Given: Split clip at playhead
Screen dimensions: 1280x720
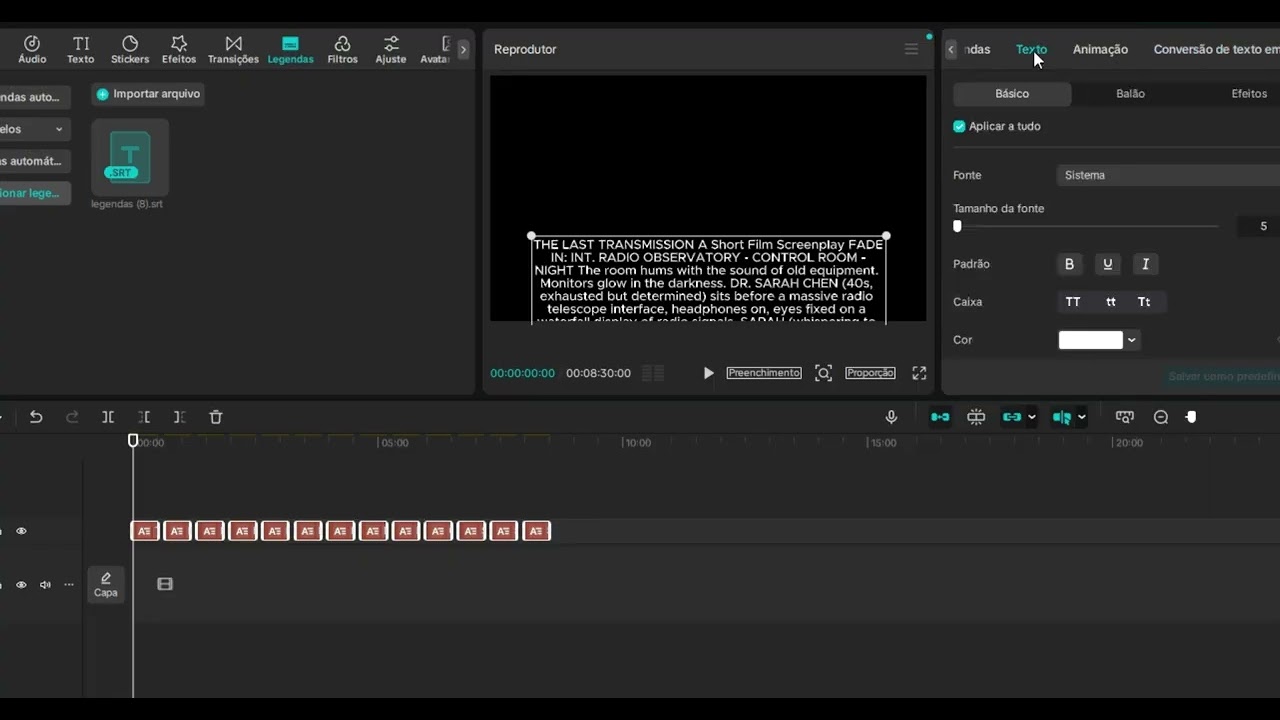Looking at the screenshot, I should (x=108, y=417).
